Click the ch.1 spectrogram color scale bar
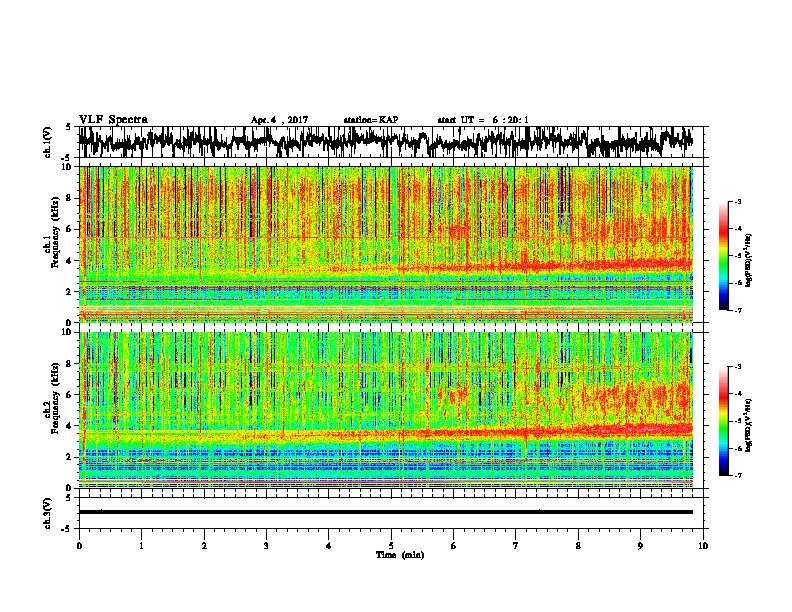The width and height of the screenshot is (792, 612). click(x=723, y=256)
